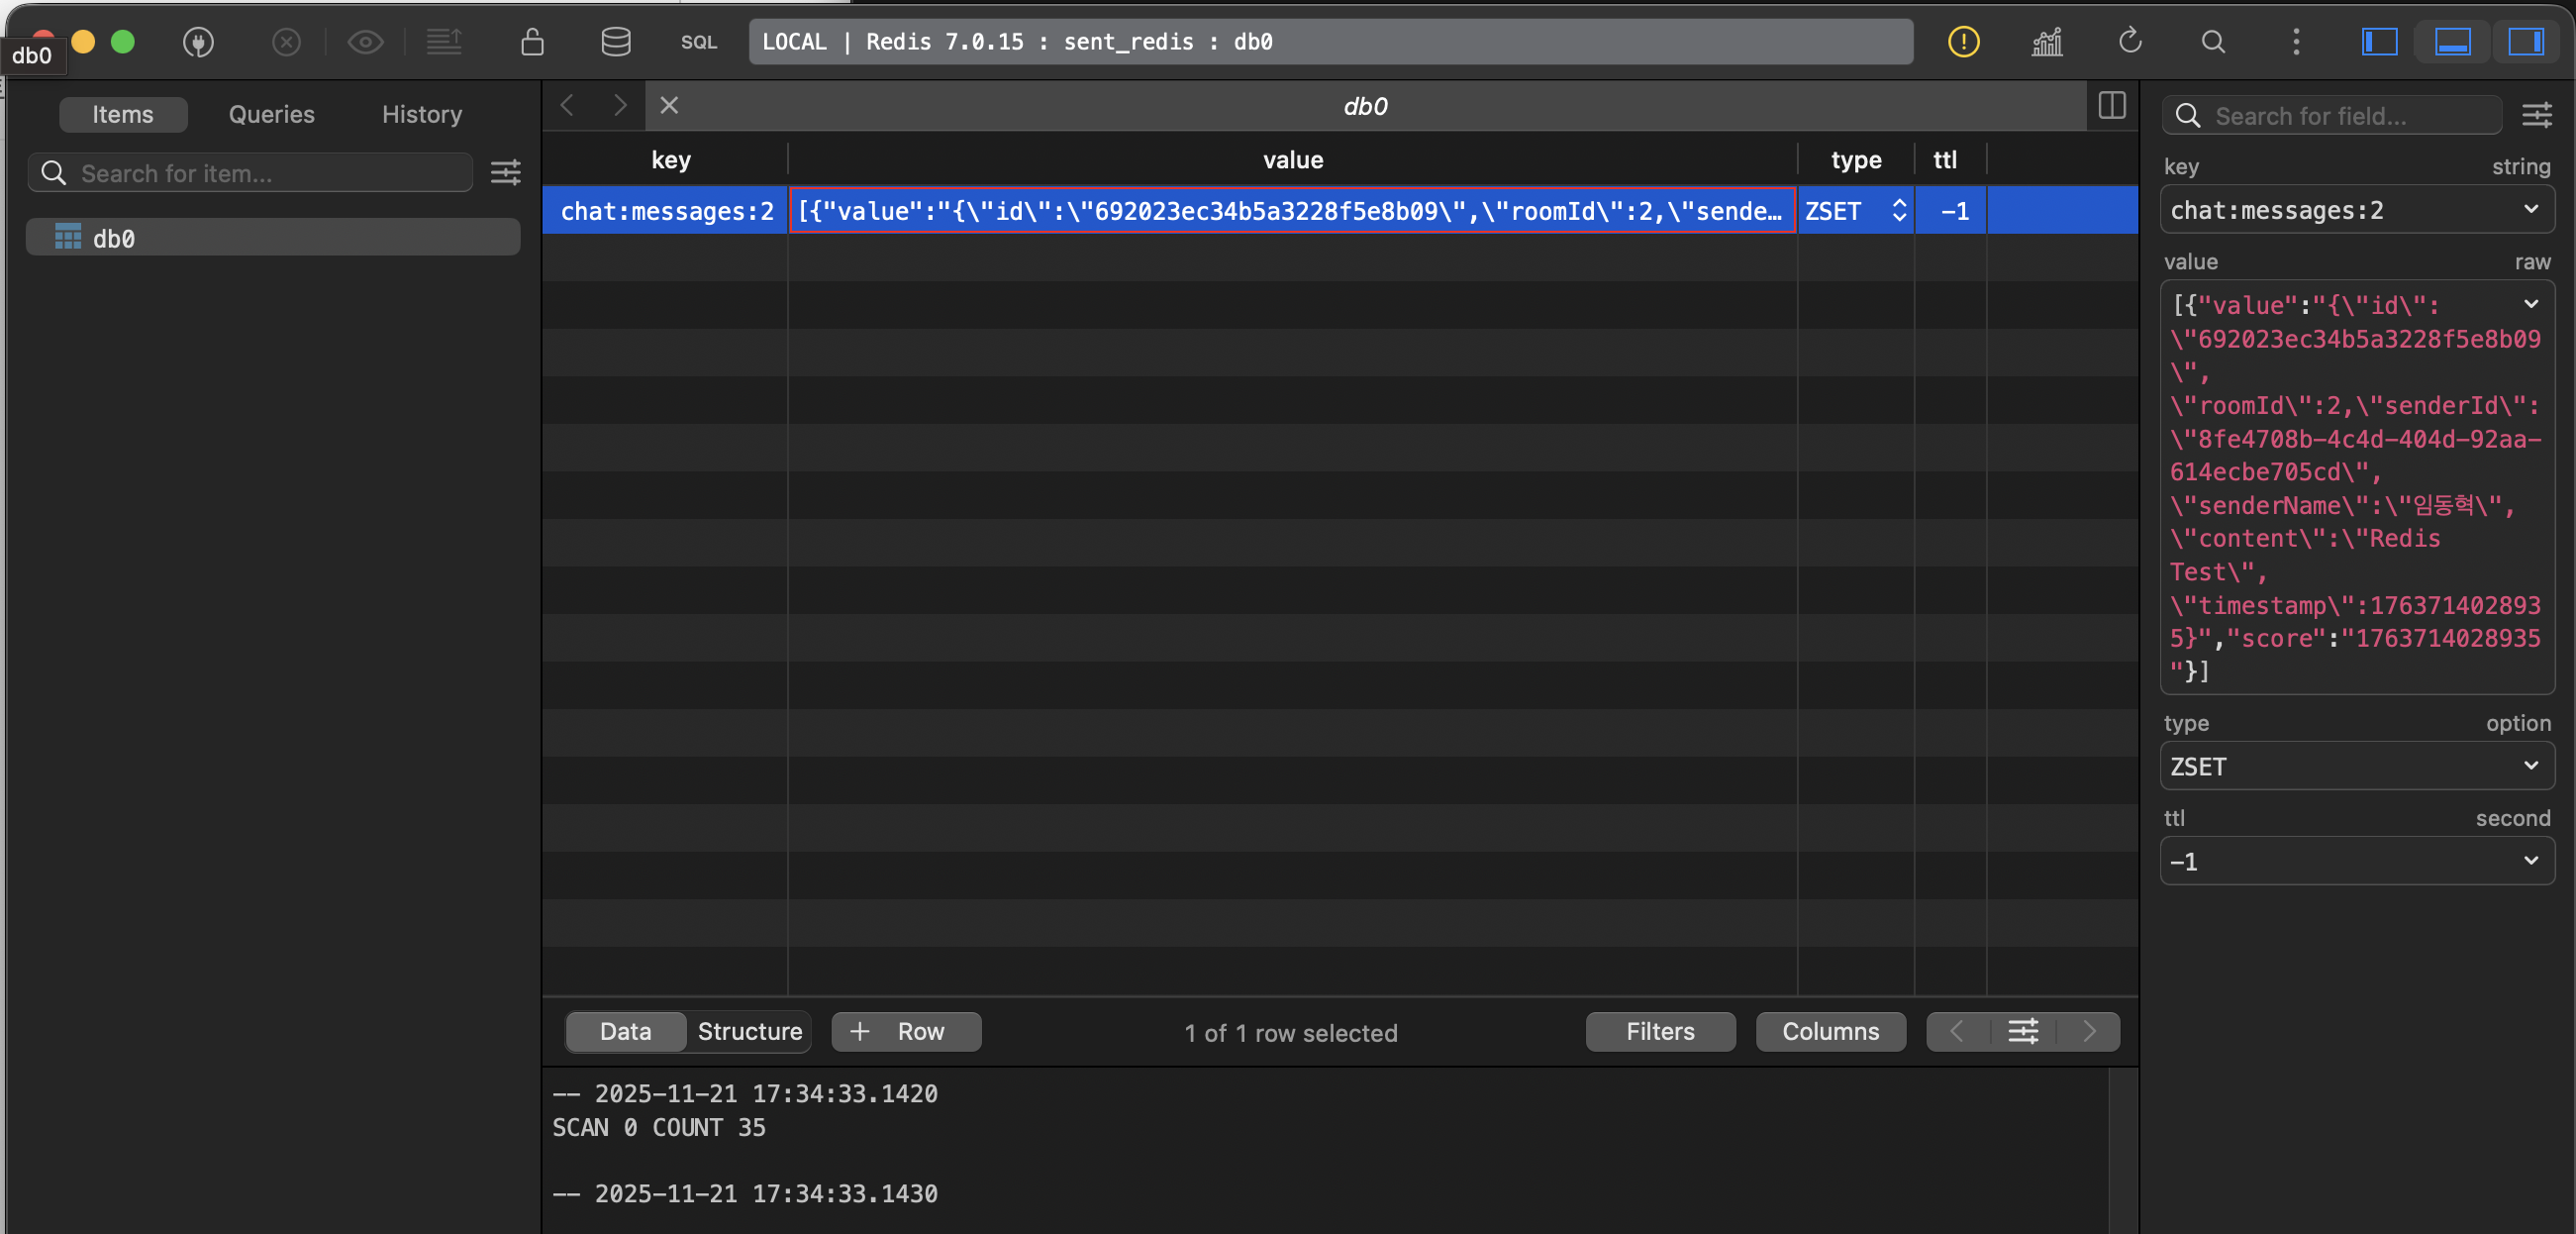Switch to the Structure tab

tap(749, 1031)
